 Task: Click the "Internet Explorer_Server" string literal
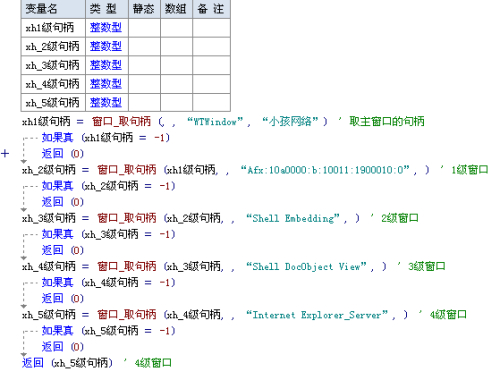coord(317,315)
